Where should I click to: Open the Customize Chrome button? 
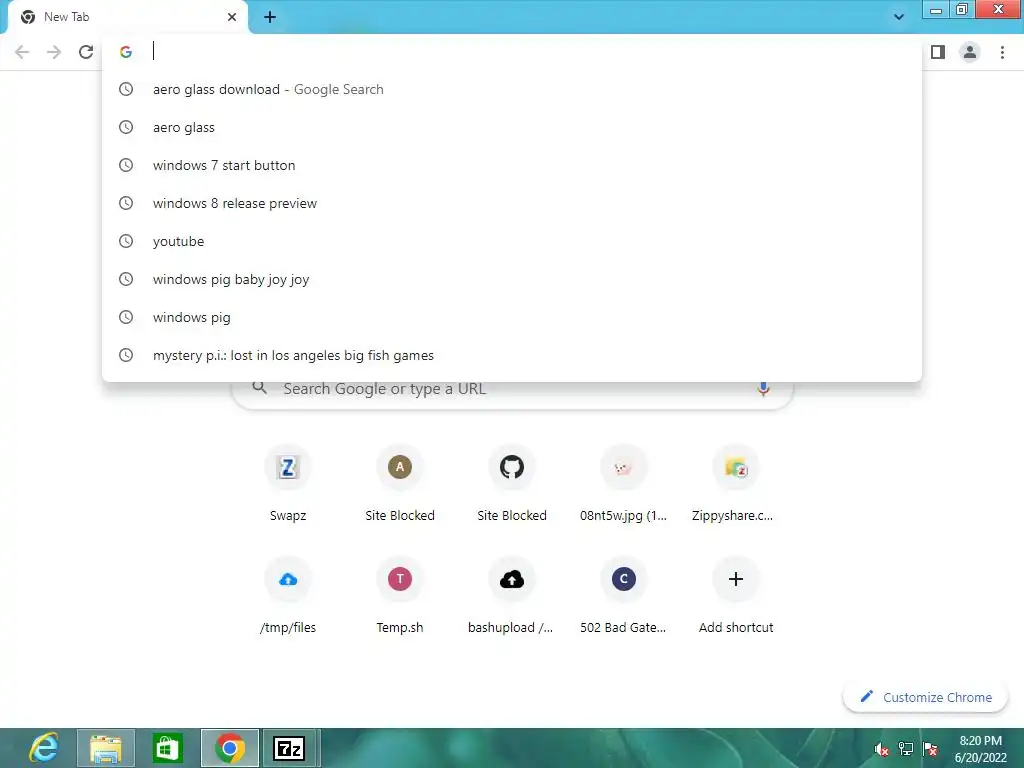pyautogui.click(x=925, y=697)
